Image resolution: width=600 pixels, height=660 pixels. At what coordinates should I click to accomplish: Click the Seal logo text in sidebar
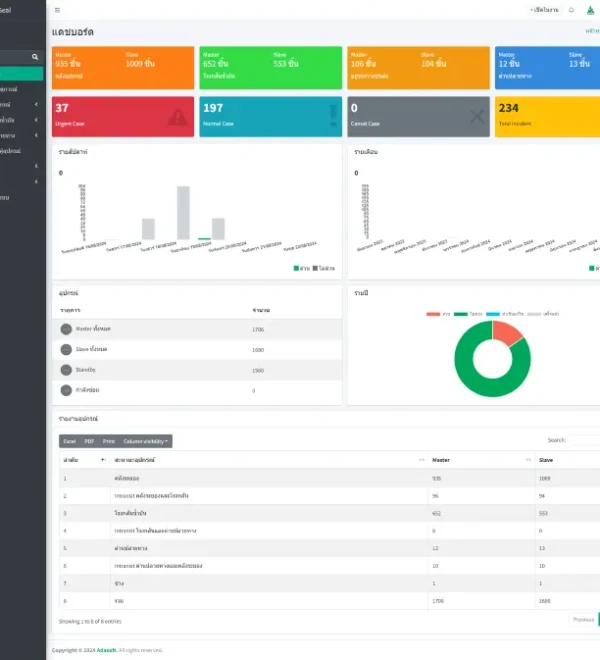(5, 10)
